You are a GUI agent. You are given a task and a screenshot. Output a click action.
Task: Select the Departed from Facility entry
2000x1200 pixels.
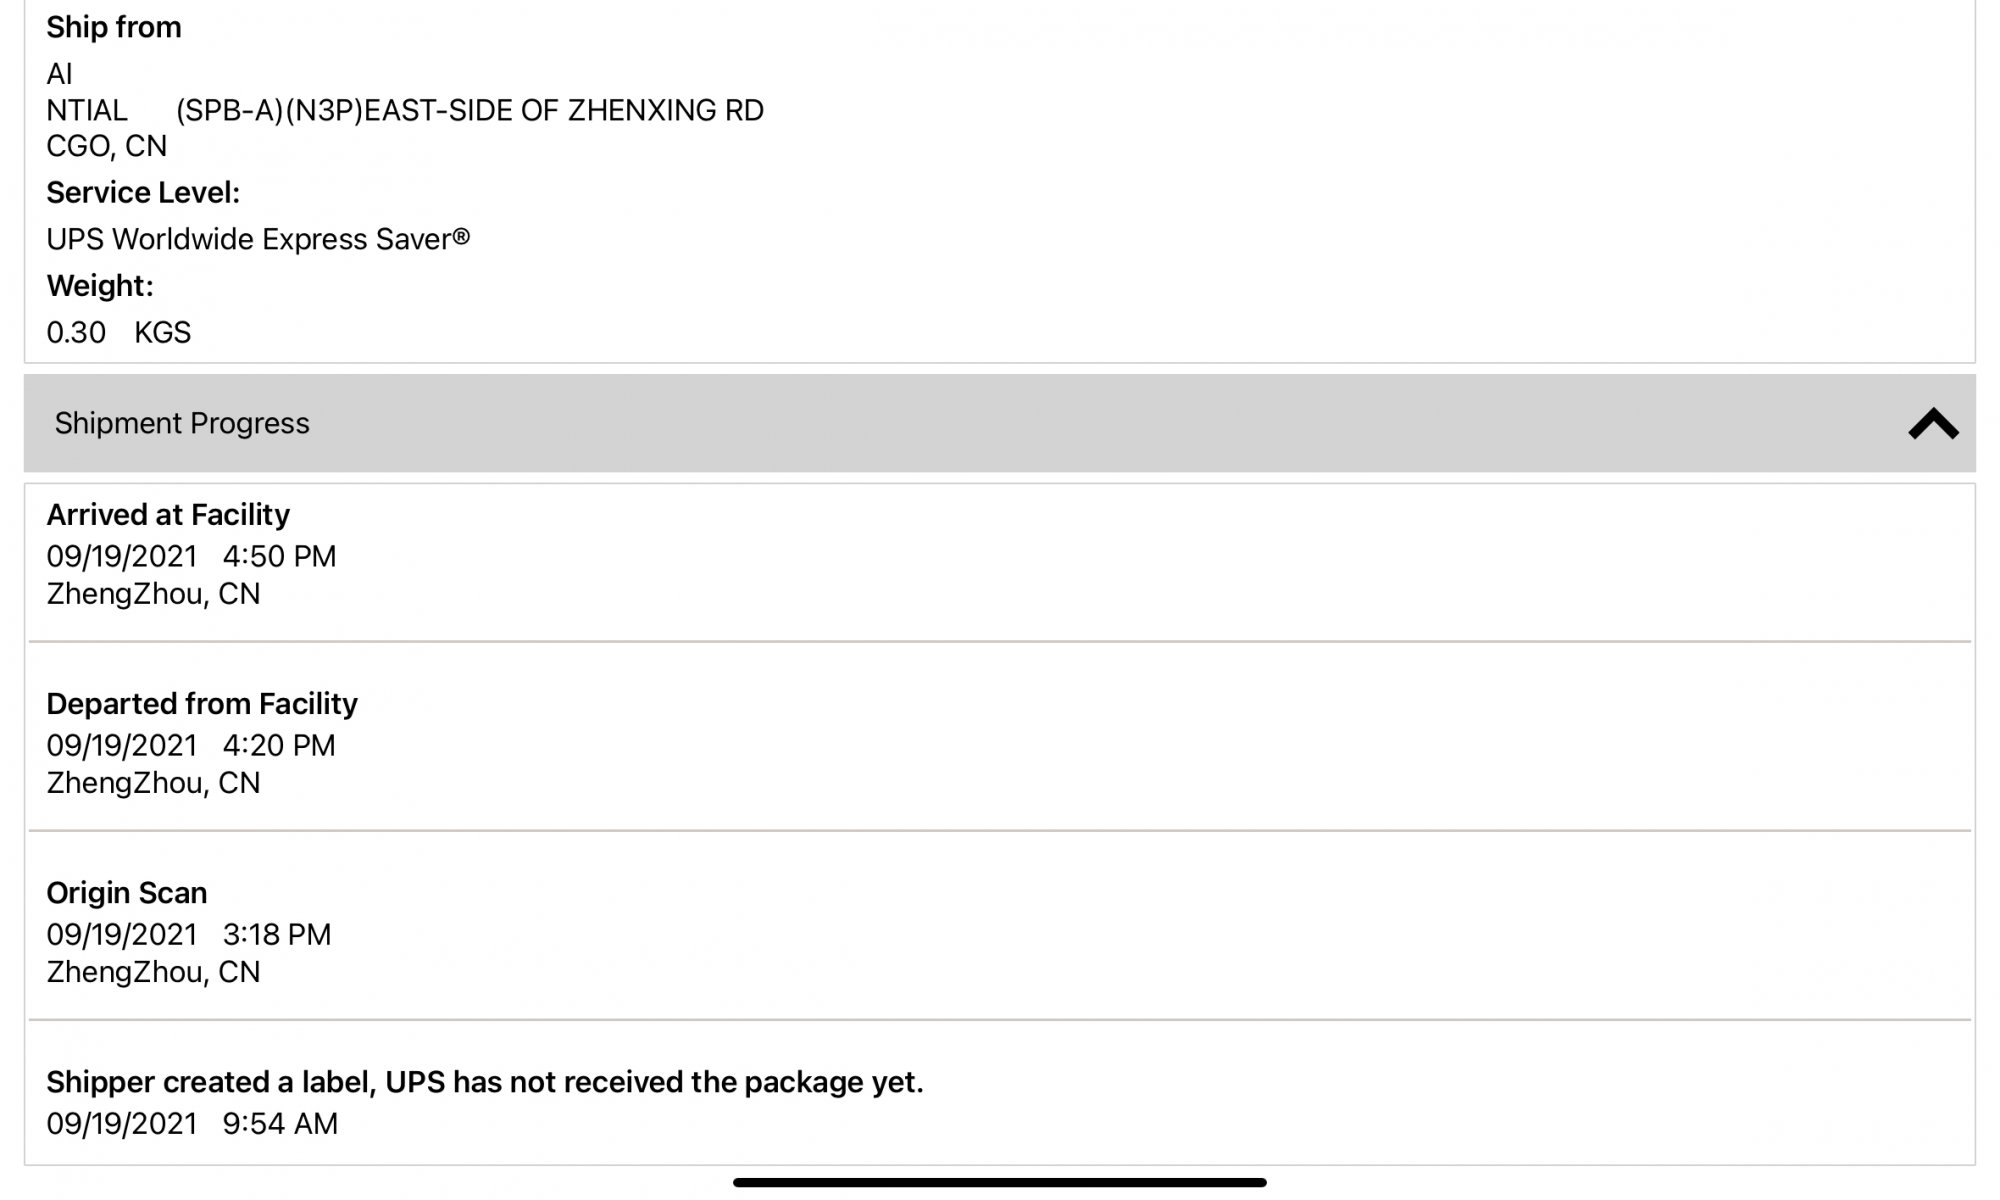(x=201, y=704)
